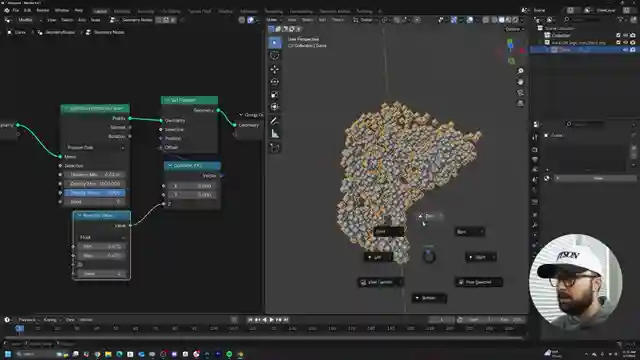
Task: Open the Edit menu
Action: (x=27, y=10)
